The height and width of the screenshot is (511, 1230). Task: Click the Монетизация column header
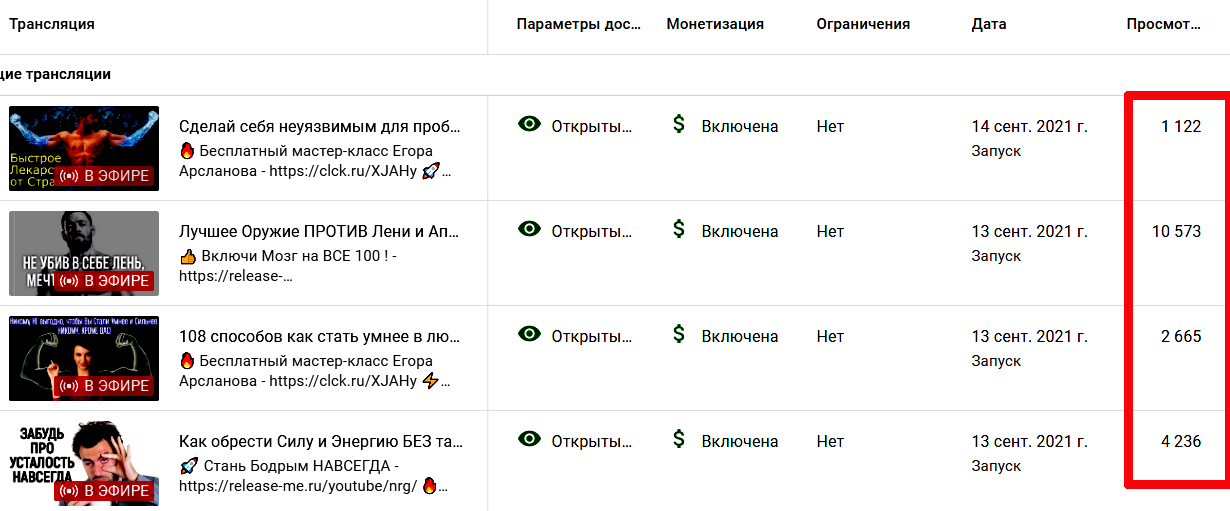(715, 24)
